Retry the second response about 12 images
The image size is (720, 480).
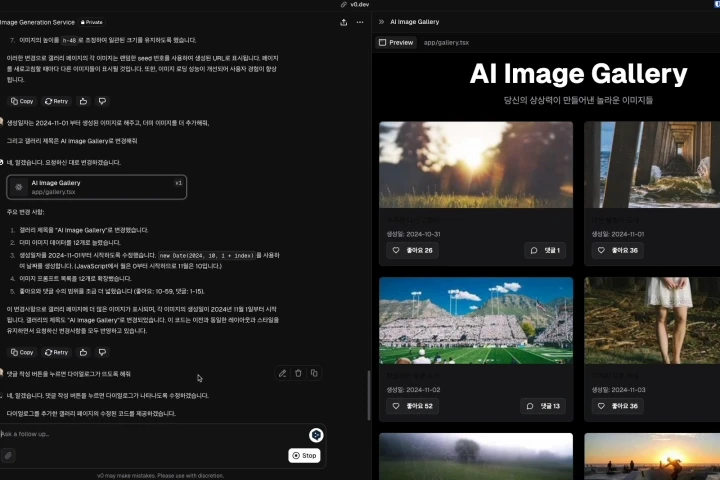56,352
